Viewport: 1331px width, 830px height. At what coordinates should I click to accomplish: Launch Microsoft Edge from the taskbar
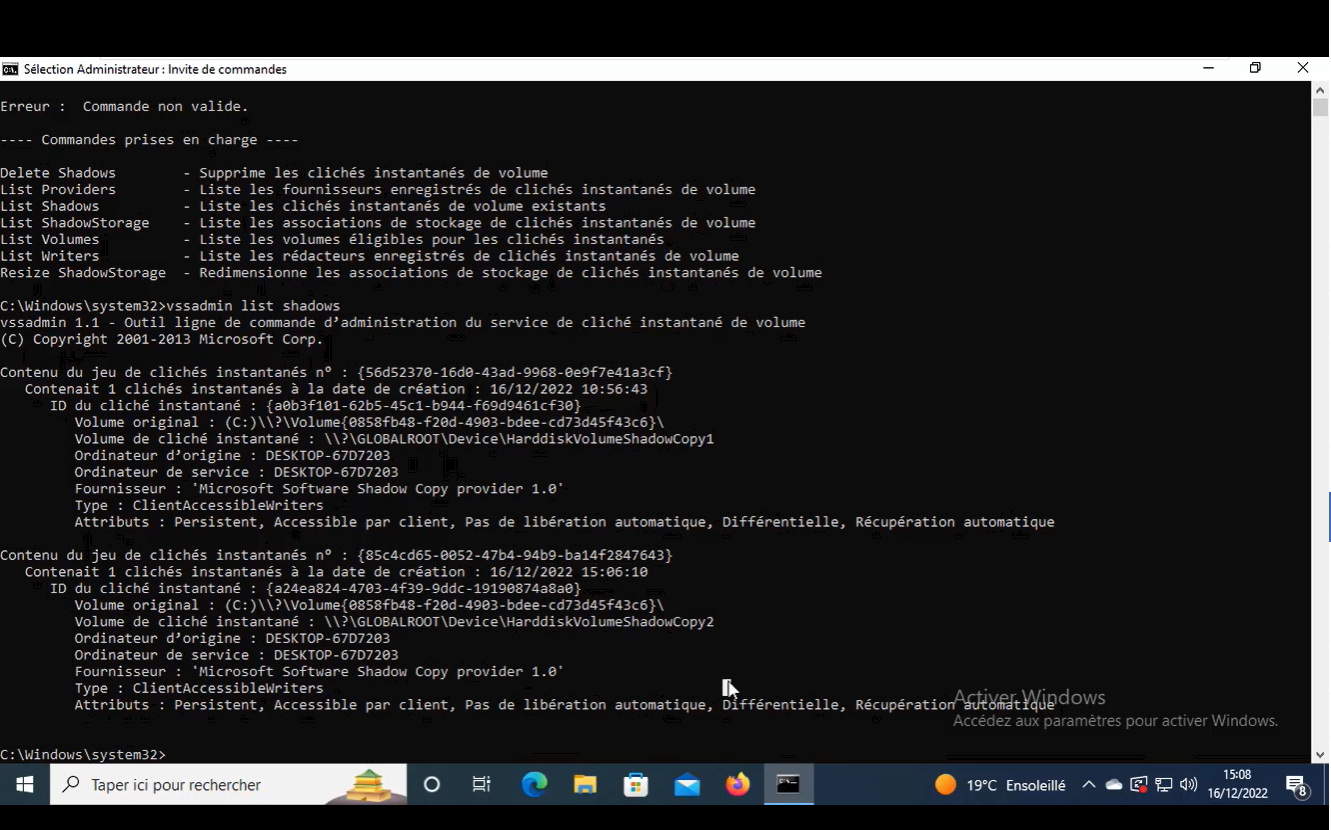[x=534, y=785]
